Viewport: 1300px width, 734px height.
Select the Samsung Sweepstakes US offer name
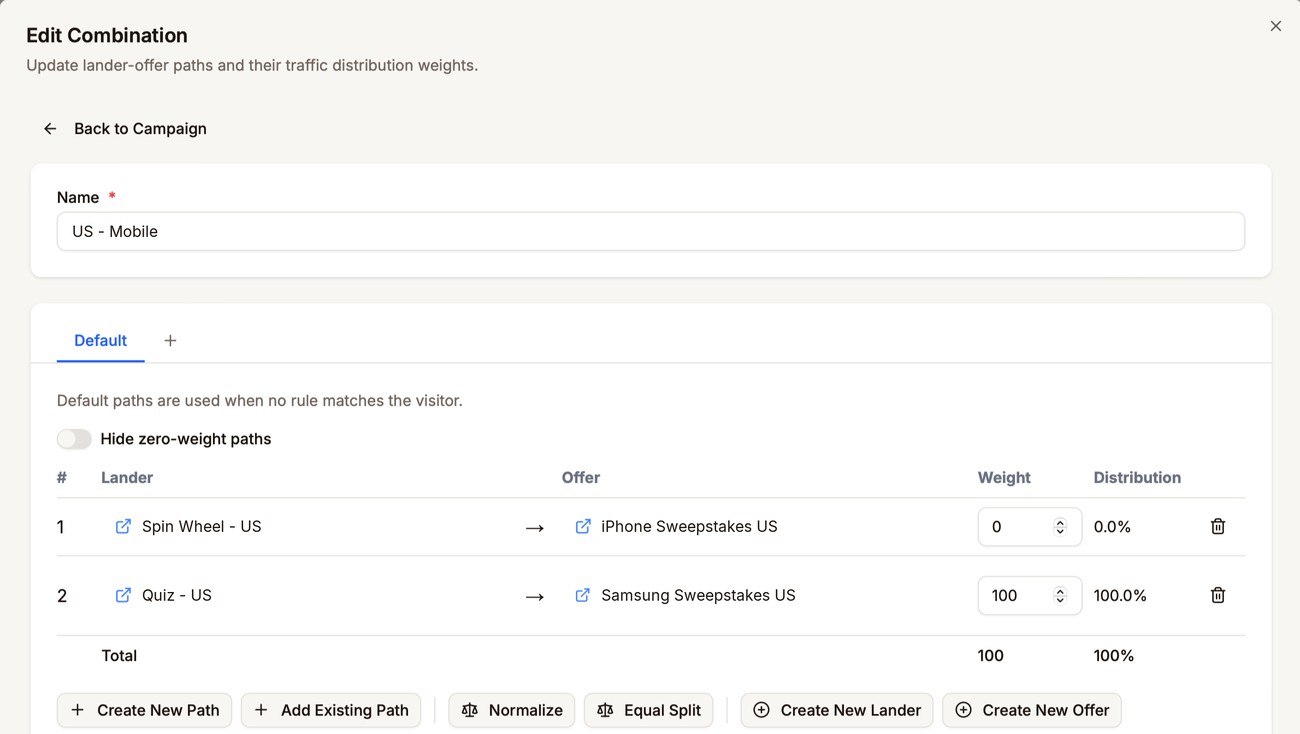pyautogui.click(x=698, y=595)
